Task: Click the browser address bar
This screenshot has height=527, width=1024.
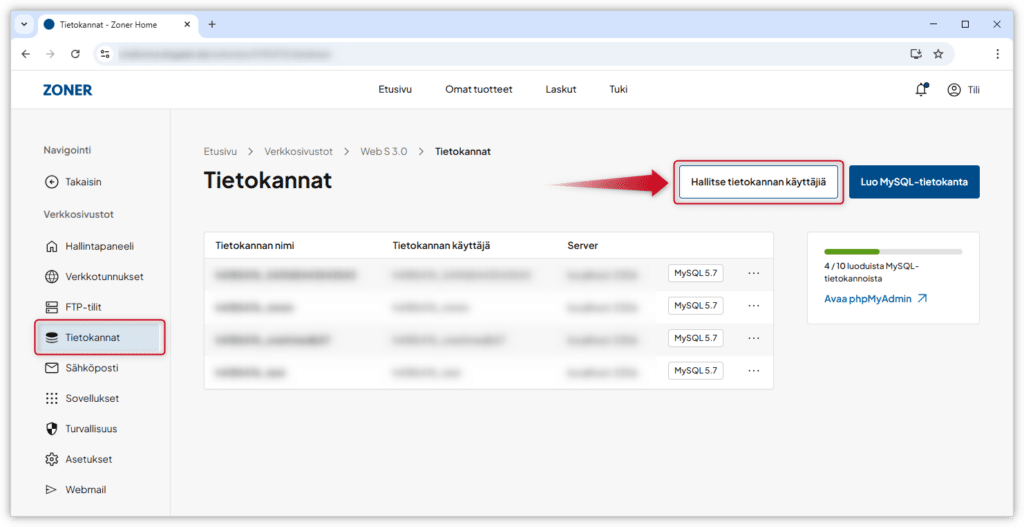Action: (x=500, y=54)
